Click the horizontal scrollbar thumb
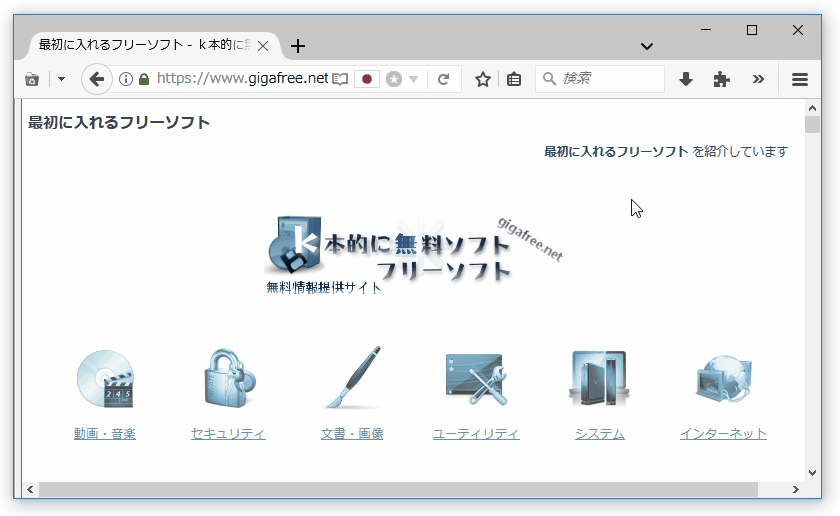 click(399, 489)
